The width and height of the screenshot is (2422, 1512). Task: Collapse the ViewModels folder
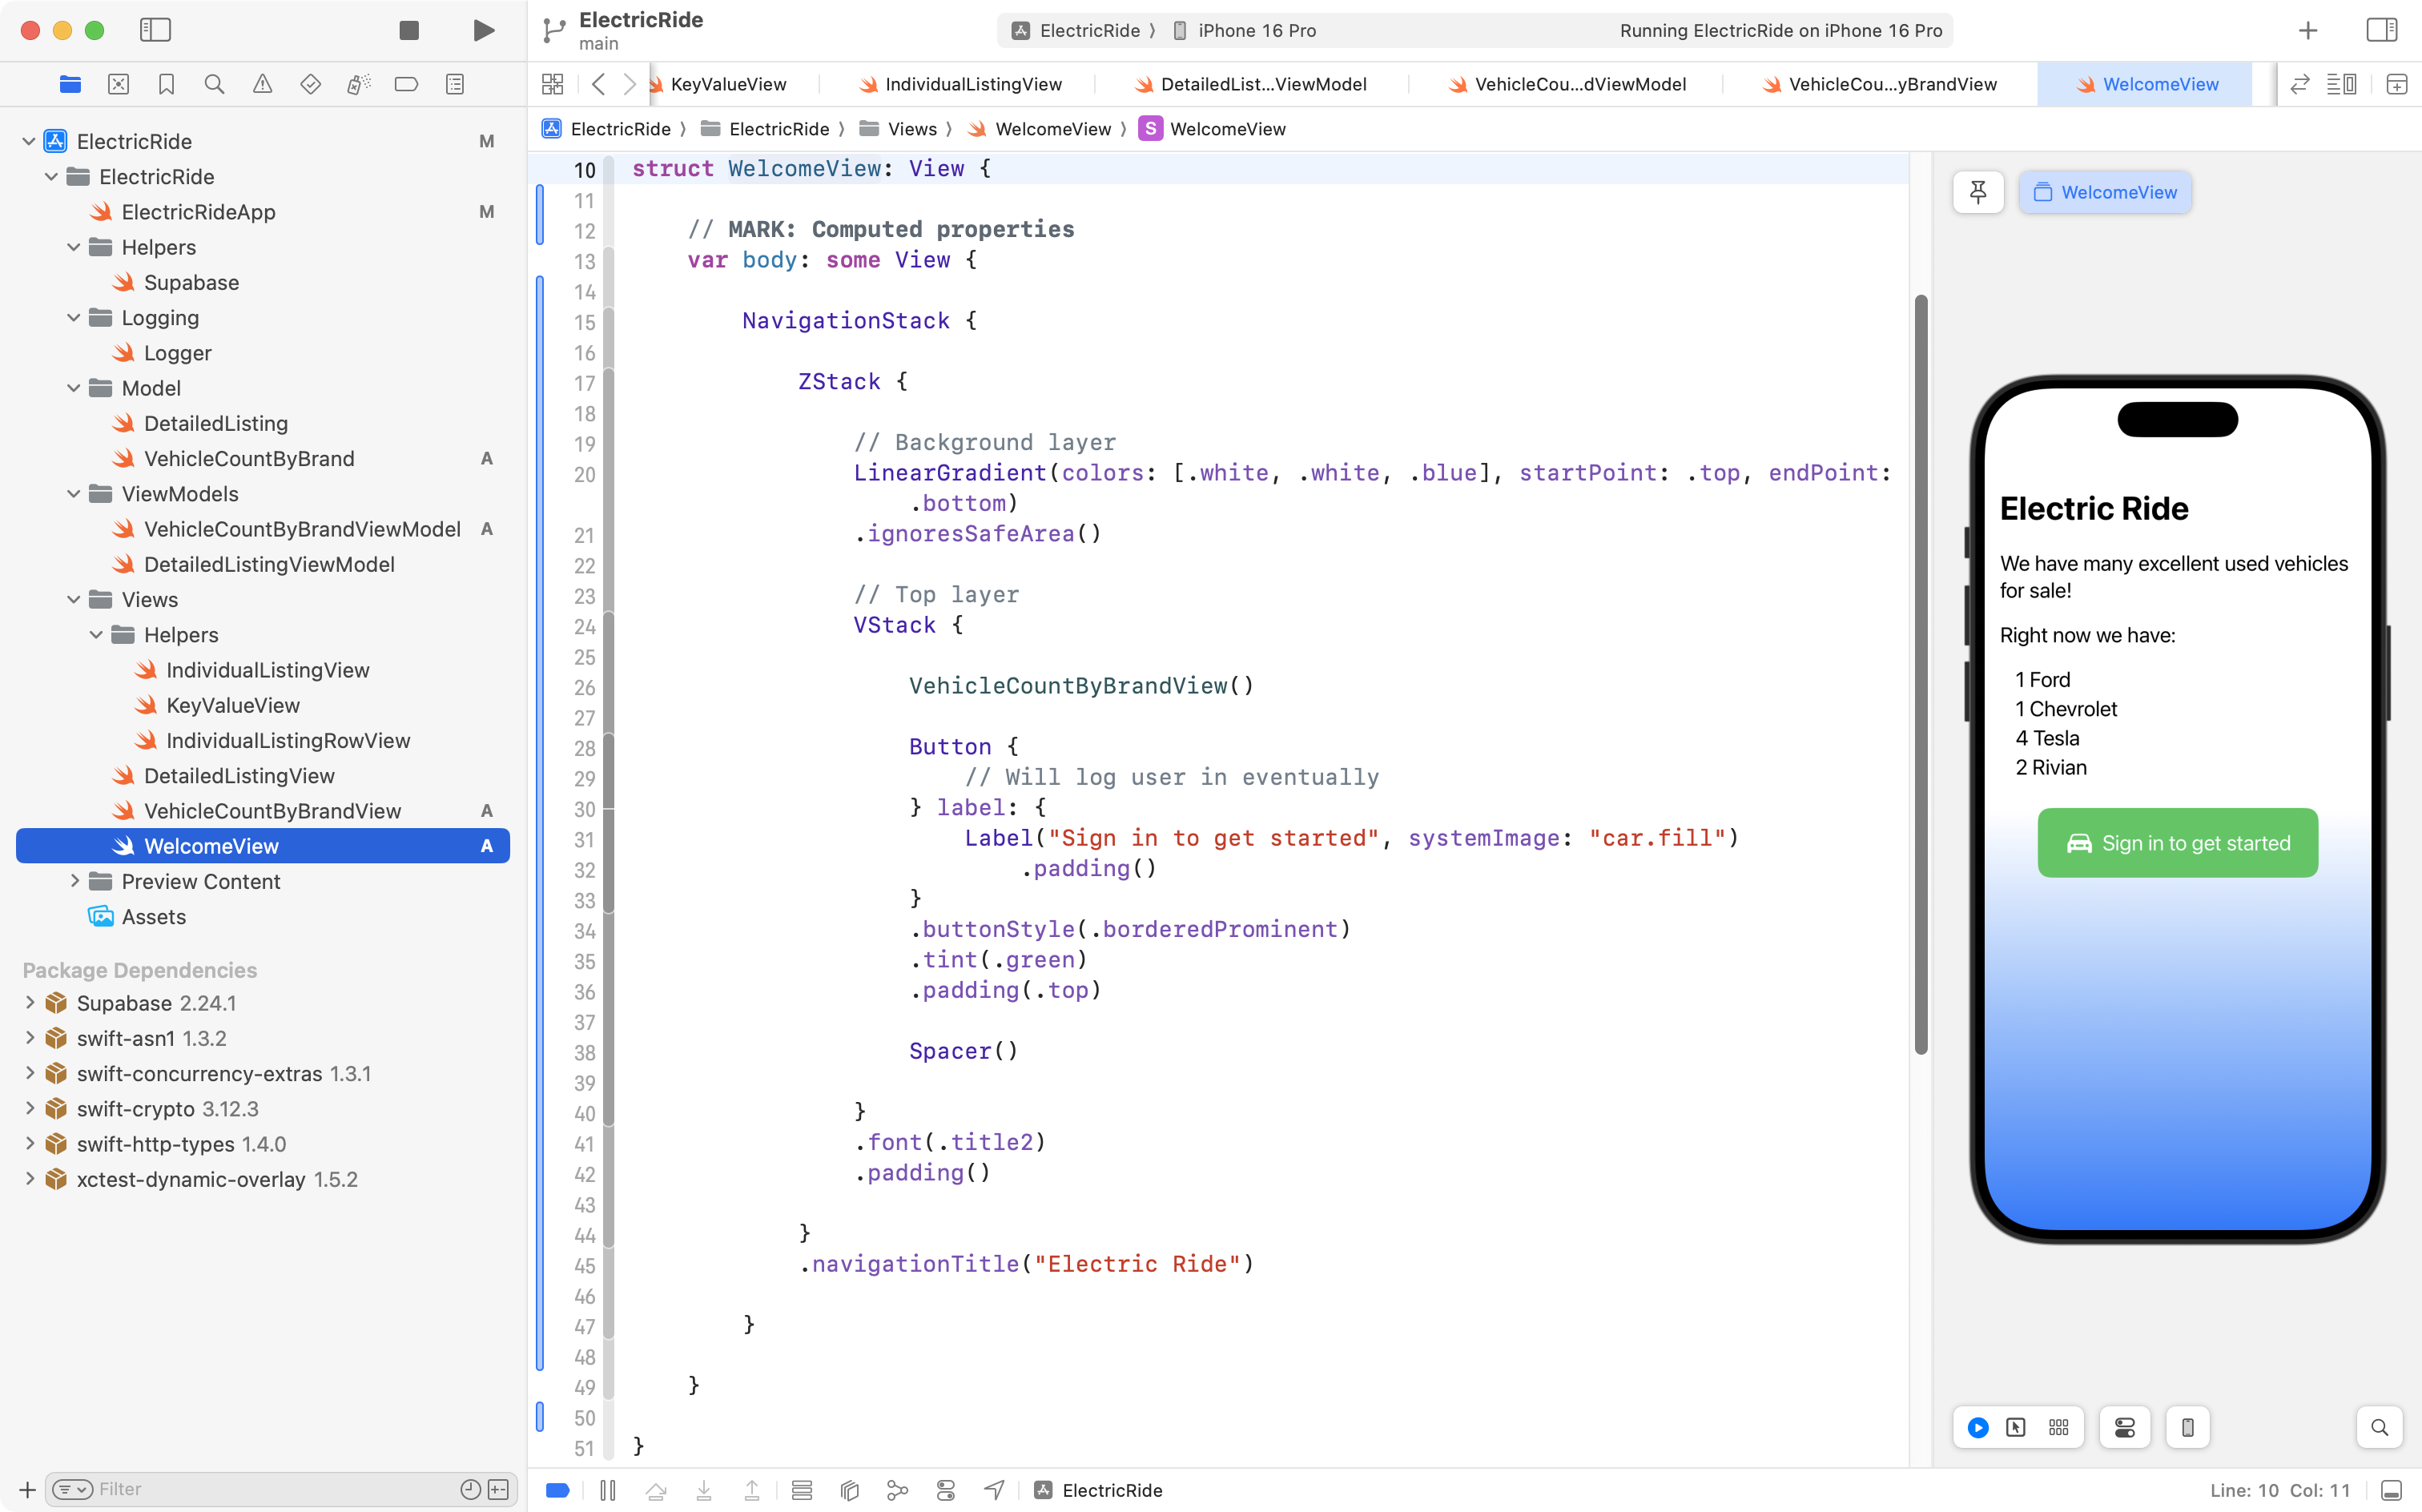[x=73, y=494]
